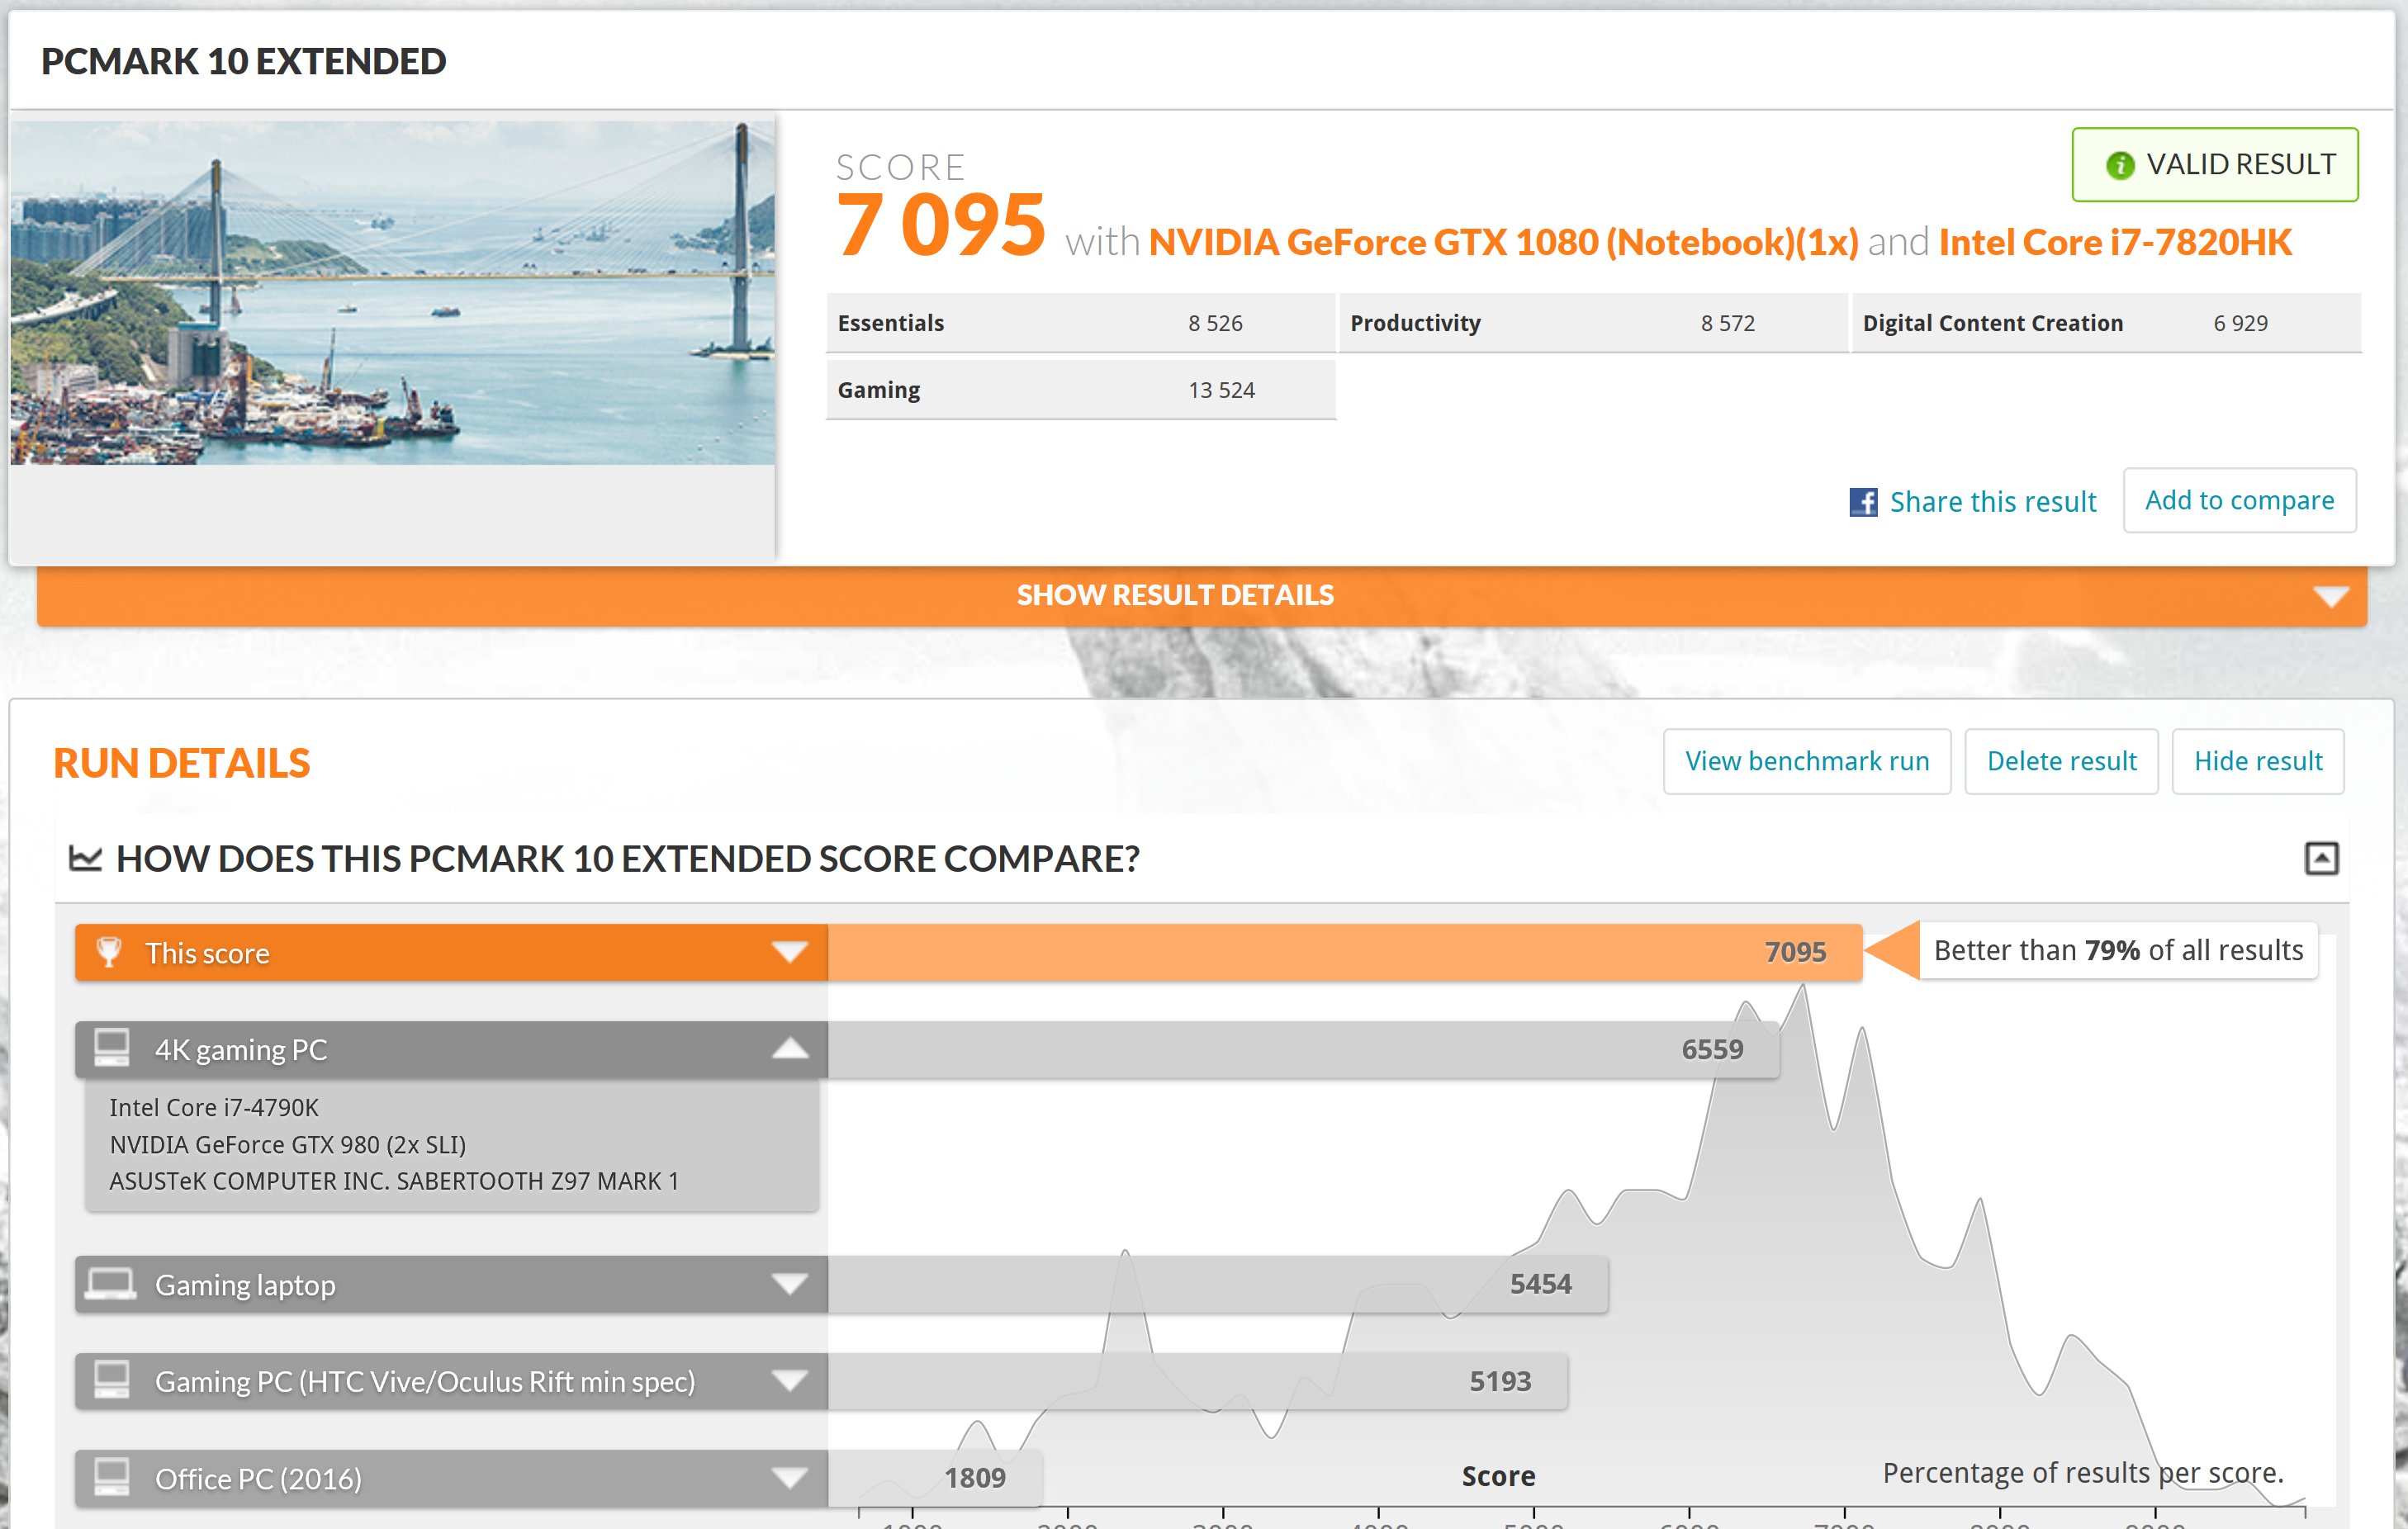This screenshot has width=2408, height=1529.
Task: Click the Percentage of results per score caption
Action: (2083, 1473)
